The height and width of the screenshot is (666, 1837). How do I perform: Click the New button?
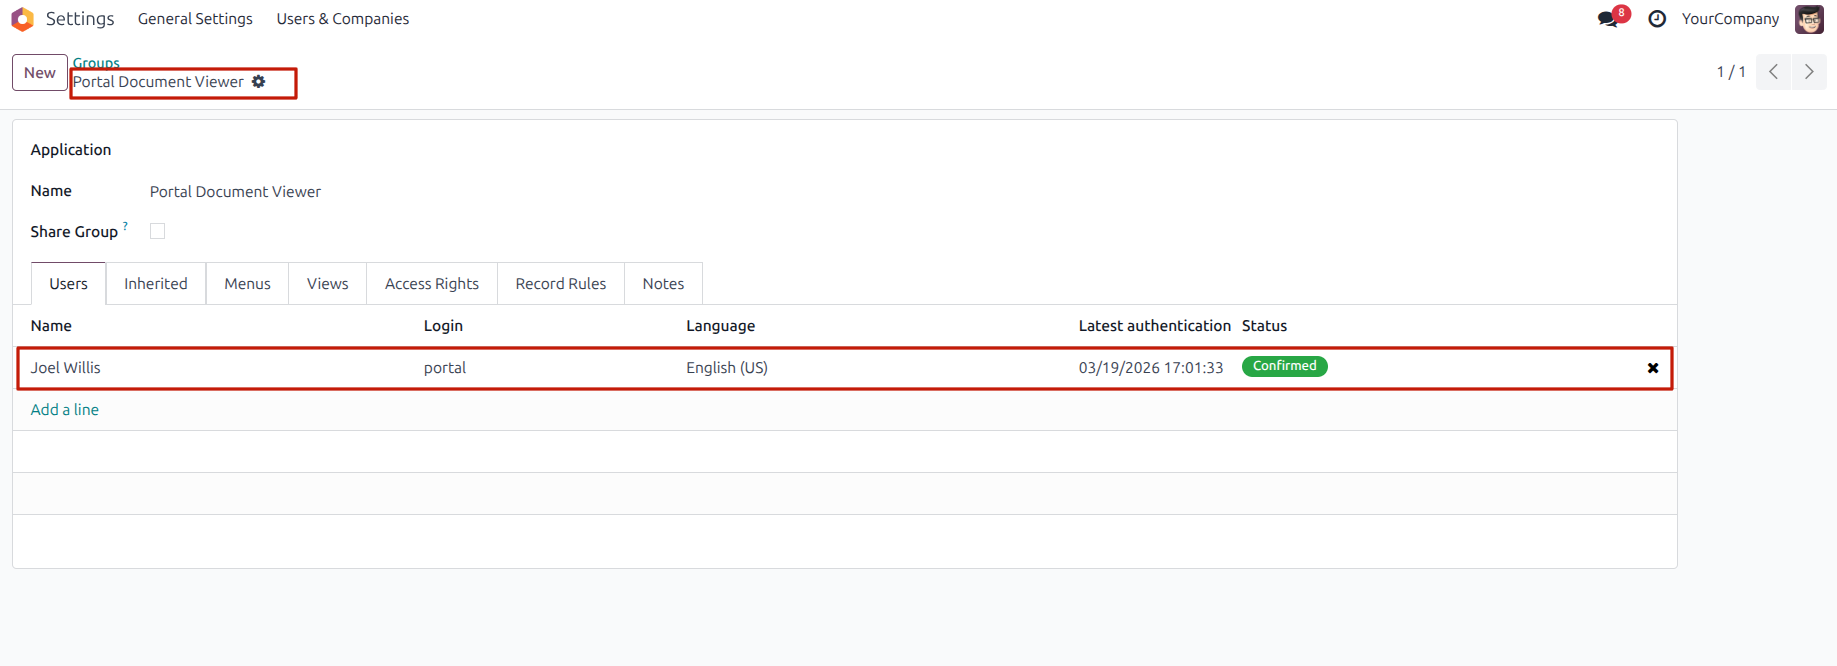click(x=40, y=72)
